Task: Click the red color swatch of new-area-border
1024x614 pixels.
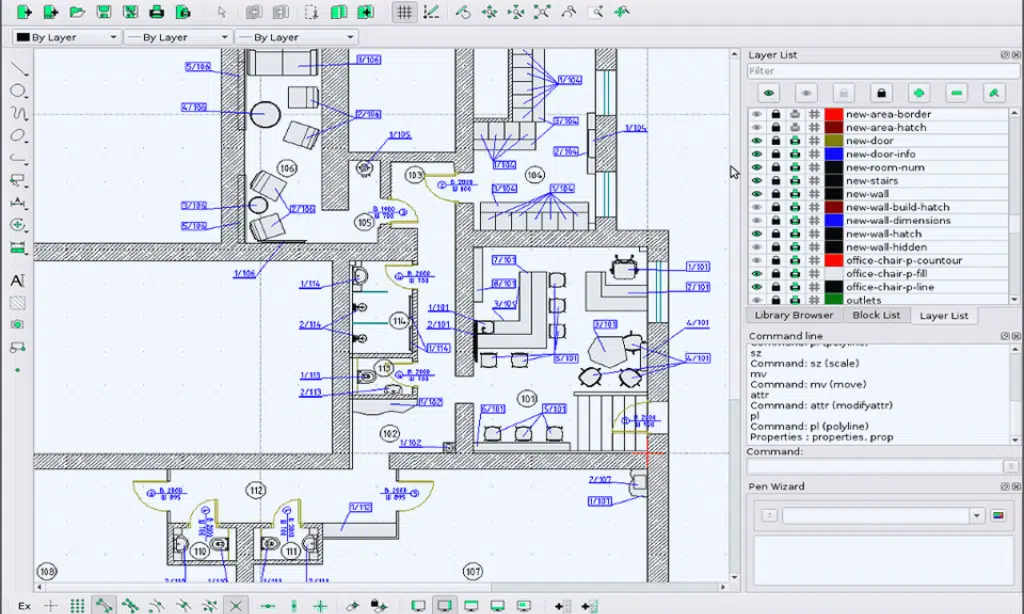Action: 832,114
